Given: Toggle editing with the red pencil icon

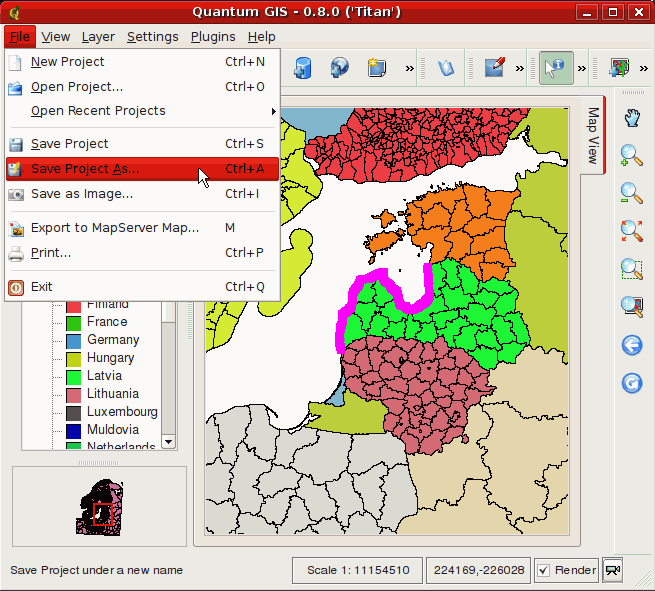Looking at the screenshot, I should click(495, 67).
